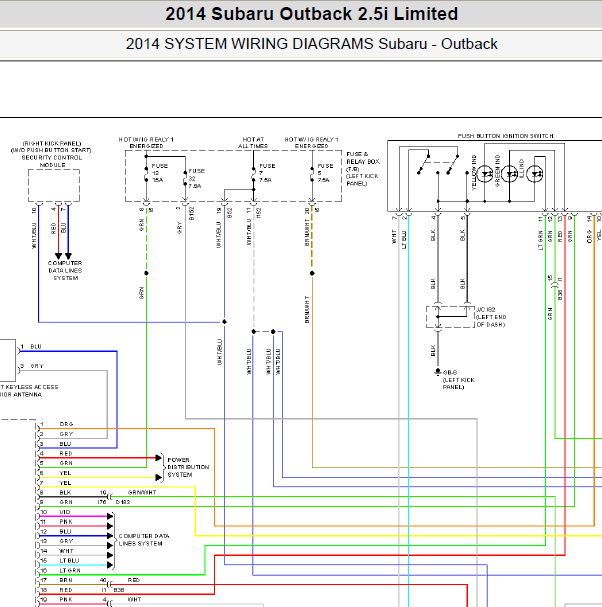
Task: Click connector pin row '3 BLU'
Action: point(57,444)
